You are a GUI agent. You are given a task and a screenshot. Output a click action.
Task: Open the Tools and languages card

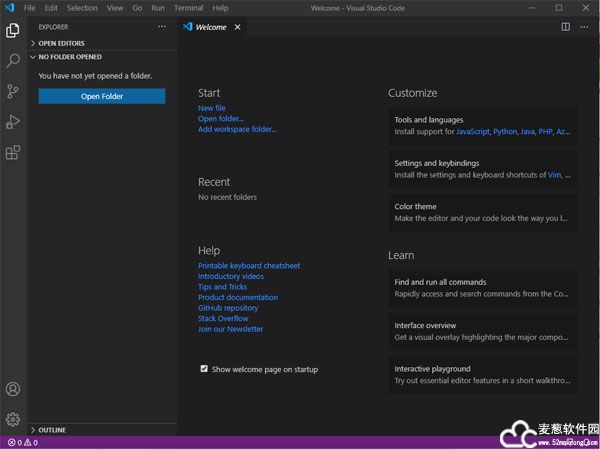tap(483, 126)
